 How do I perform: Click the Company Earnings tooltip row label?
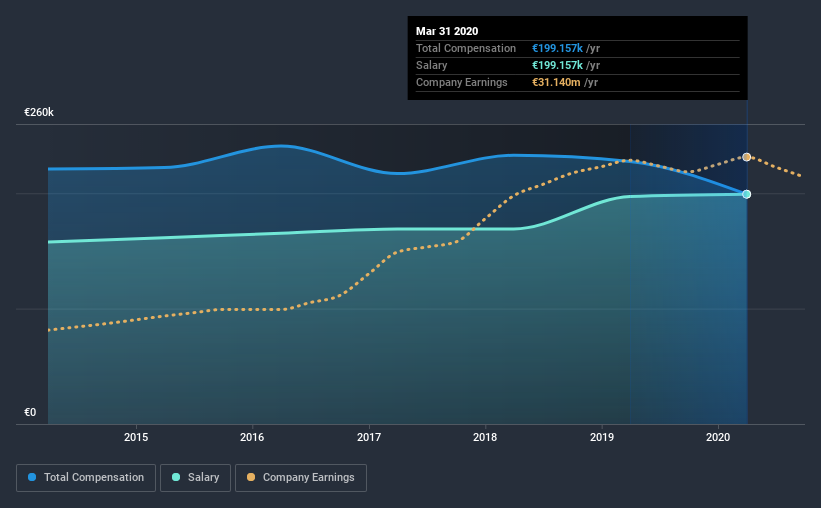462,82
